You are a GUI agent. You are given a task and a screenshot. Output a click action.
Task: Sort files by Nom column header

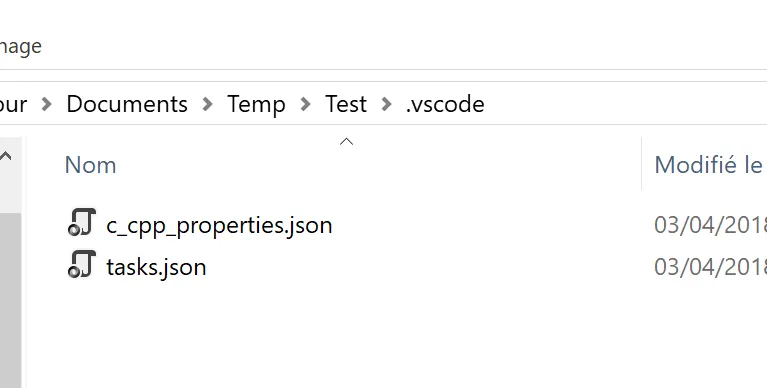click(x=90, y=165)
